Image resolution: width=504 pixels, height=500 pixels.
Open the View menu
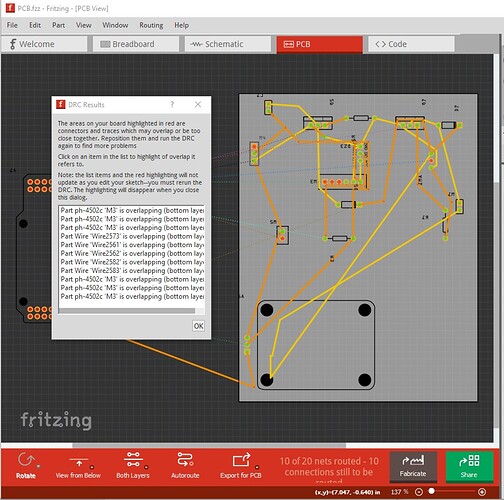coord(83,25)
